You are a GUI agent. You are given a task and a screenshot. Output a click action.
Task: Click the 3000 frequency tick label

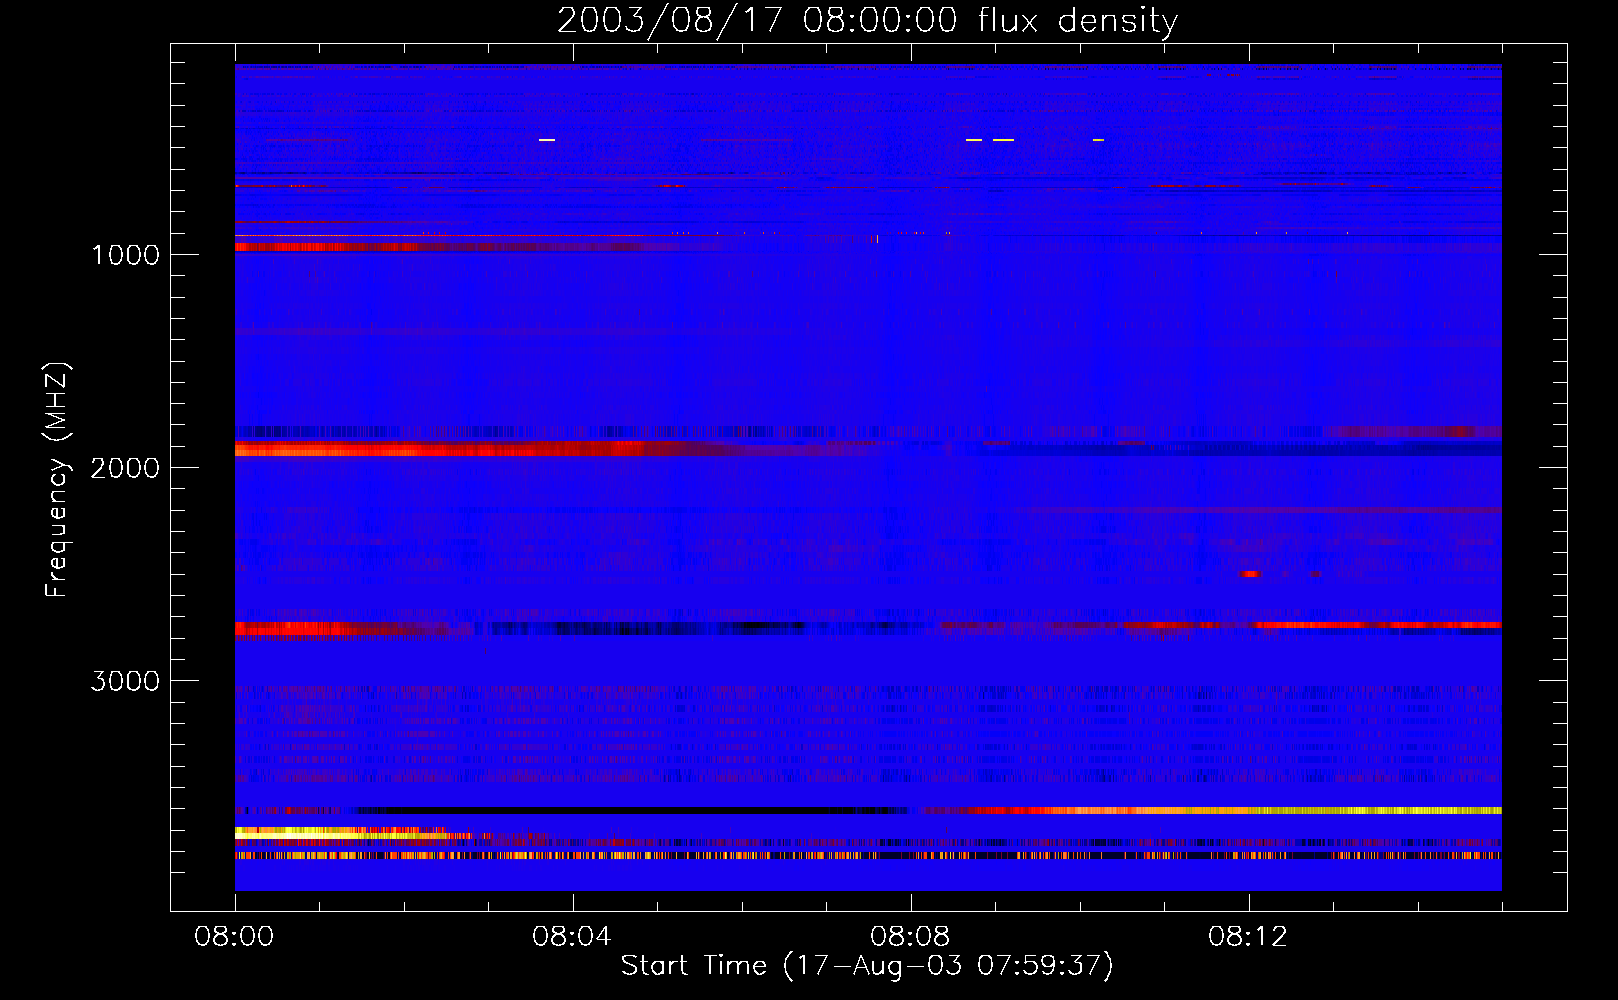pyautogui.click(x=125, y=681)
